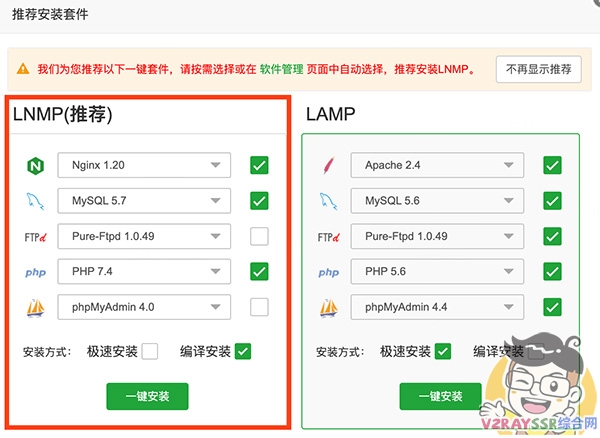Click the php logo icon in LAMP
This screenshot has height=438, width=600.
(329, 272)
